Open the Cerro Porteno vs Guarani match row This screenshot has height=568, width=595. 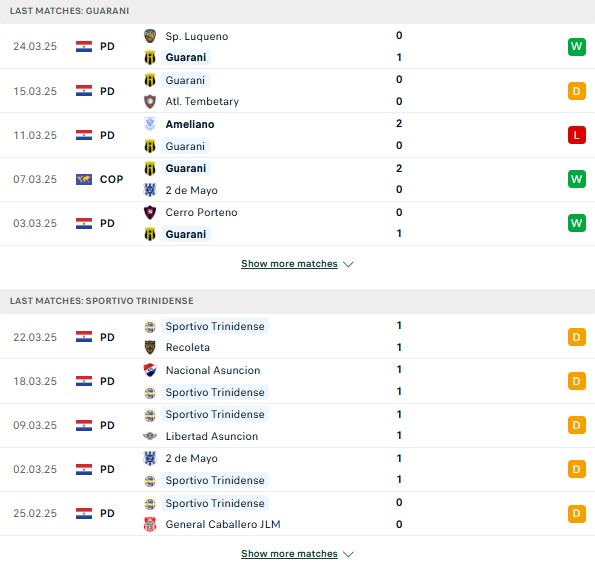[x=298, y=223]
